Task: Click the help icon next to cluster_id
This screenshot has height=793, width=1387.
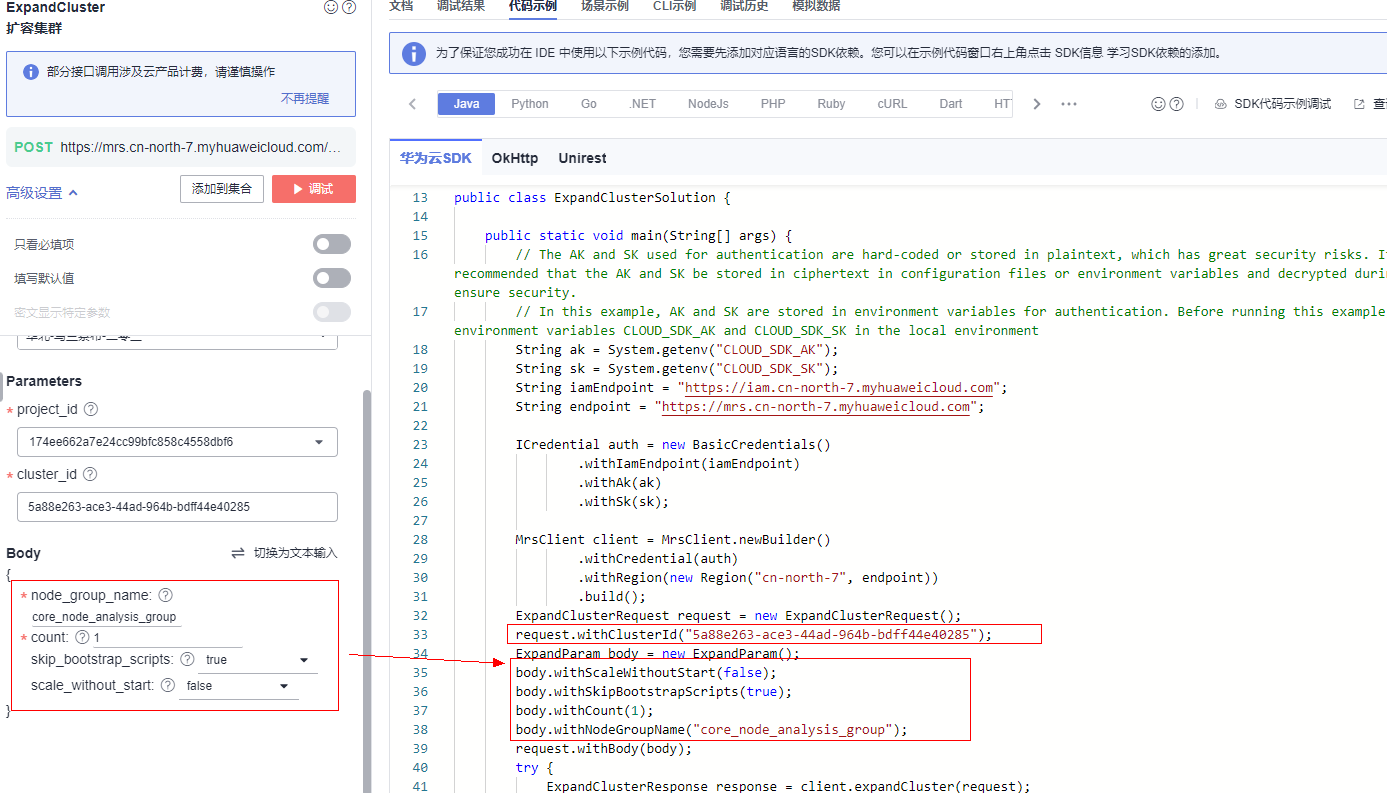Action: (x=90, y=474)
